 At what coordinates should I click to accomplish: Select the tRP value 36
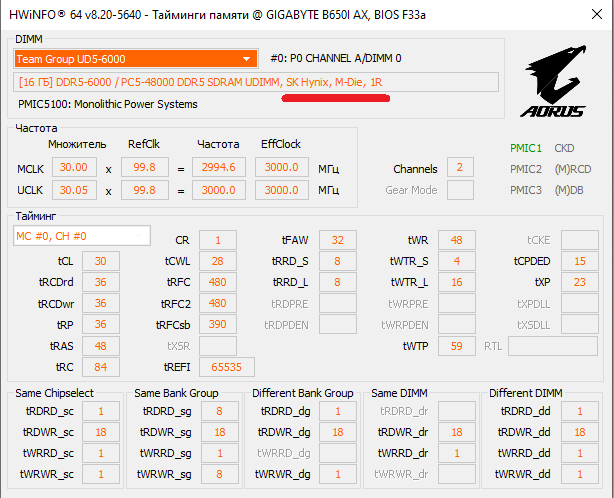(101, 325)
